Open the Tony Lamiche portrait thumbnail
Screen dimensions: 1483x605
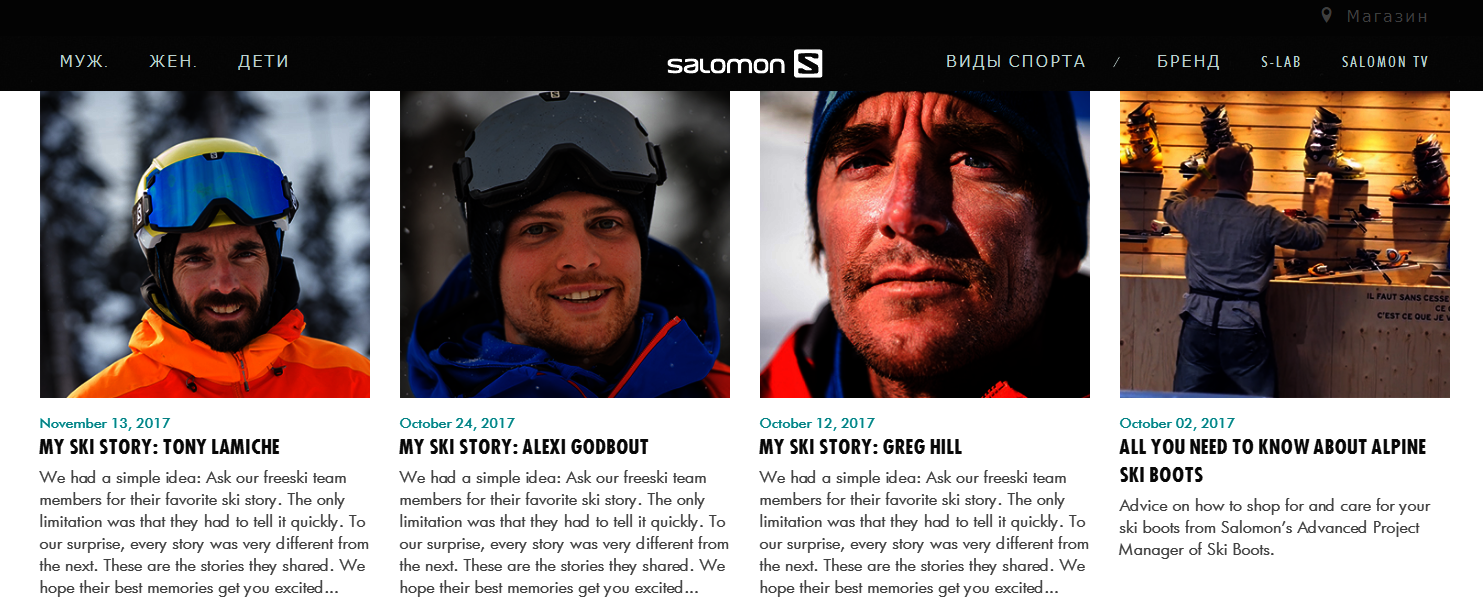pyautogui.click(x=205, y=244)
